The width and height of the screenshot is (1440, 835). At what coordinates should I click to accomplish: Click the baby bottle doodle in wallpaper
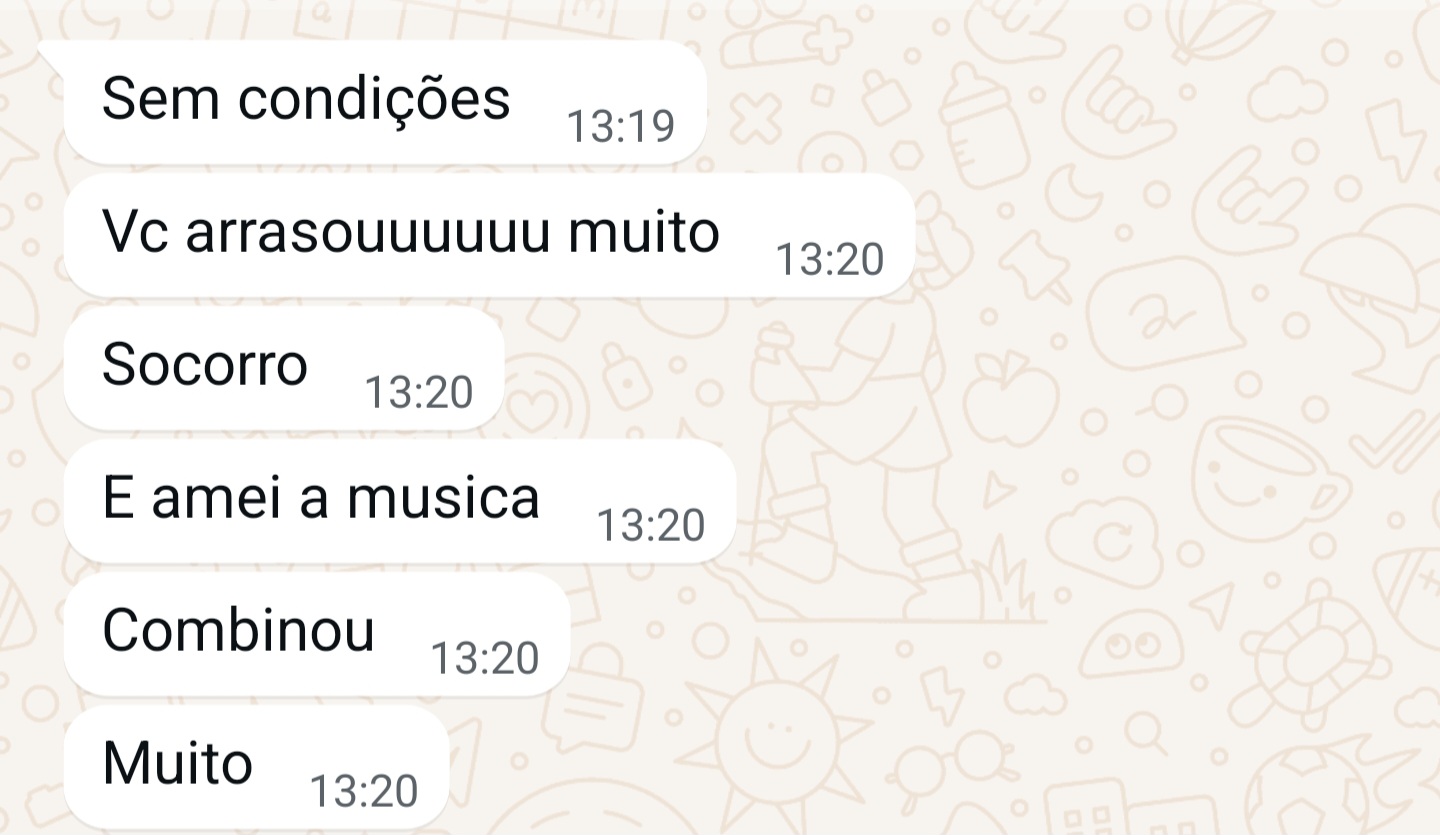click(983, 123)
